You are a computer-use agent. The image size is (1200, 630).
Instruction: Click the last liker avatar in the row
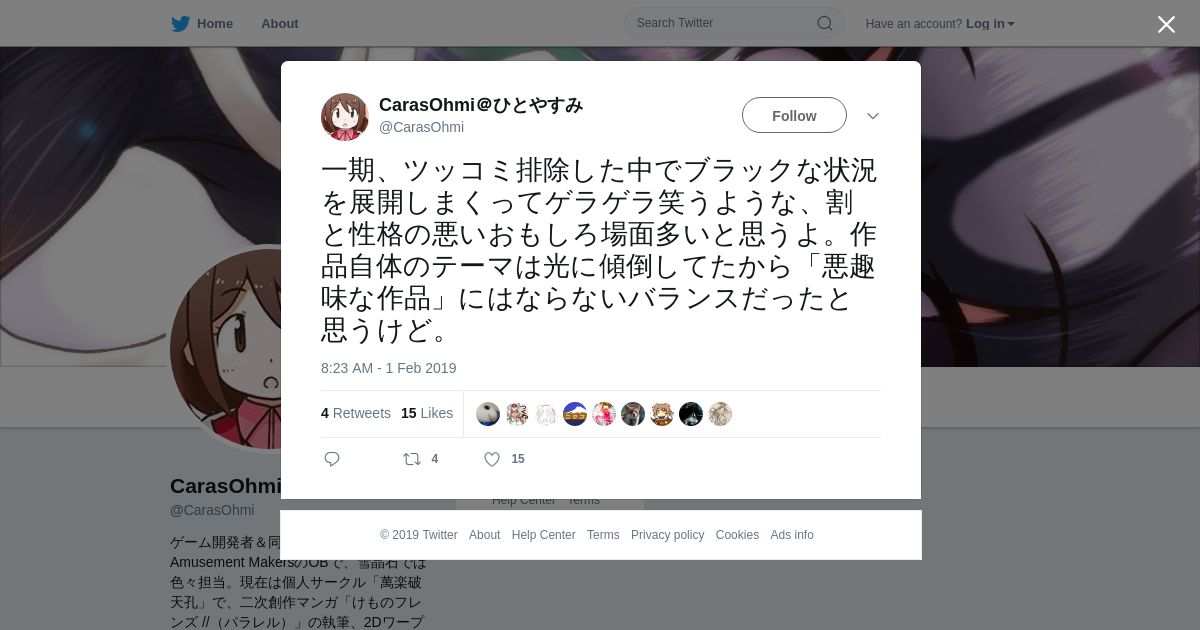(720, 414)
